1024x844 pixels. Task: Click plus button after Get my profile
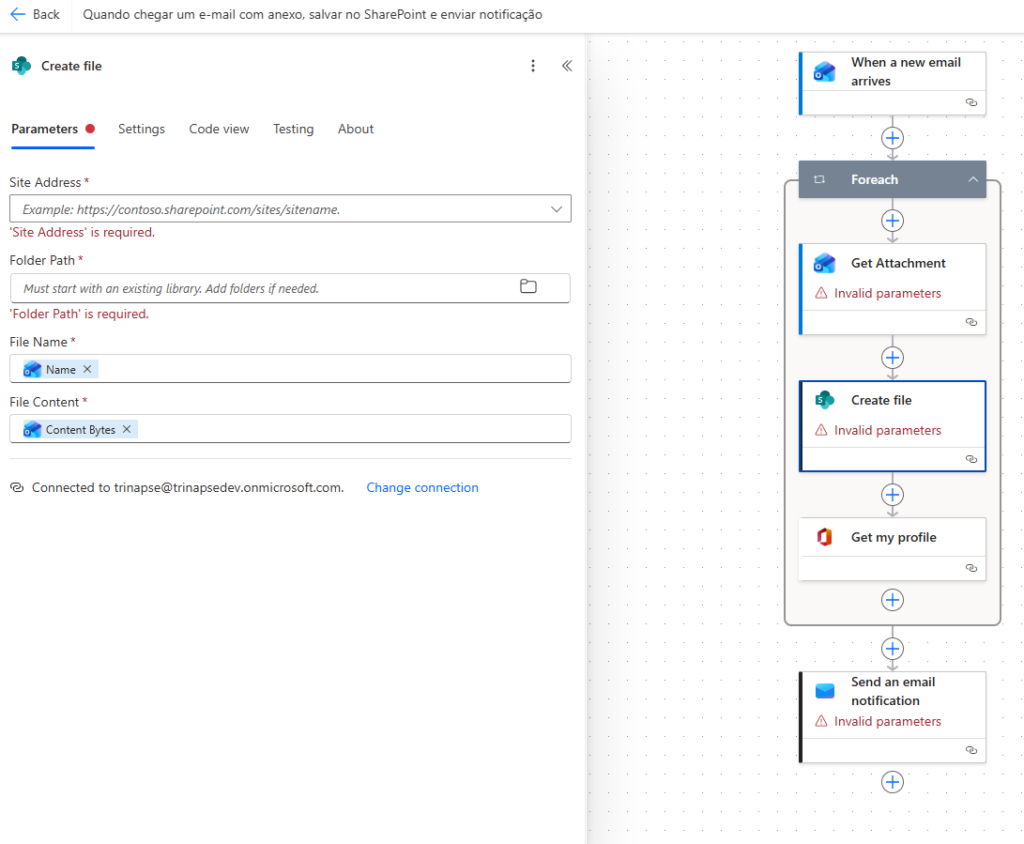(892, 600)
